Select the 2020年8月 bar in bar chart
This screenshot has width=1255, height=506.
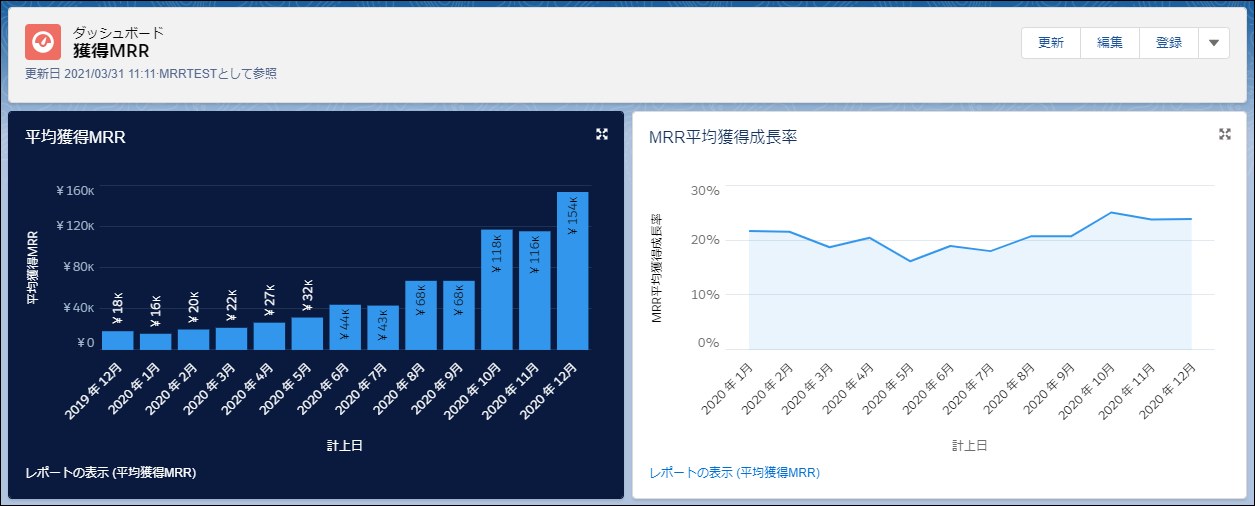[x=421, y=315]
